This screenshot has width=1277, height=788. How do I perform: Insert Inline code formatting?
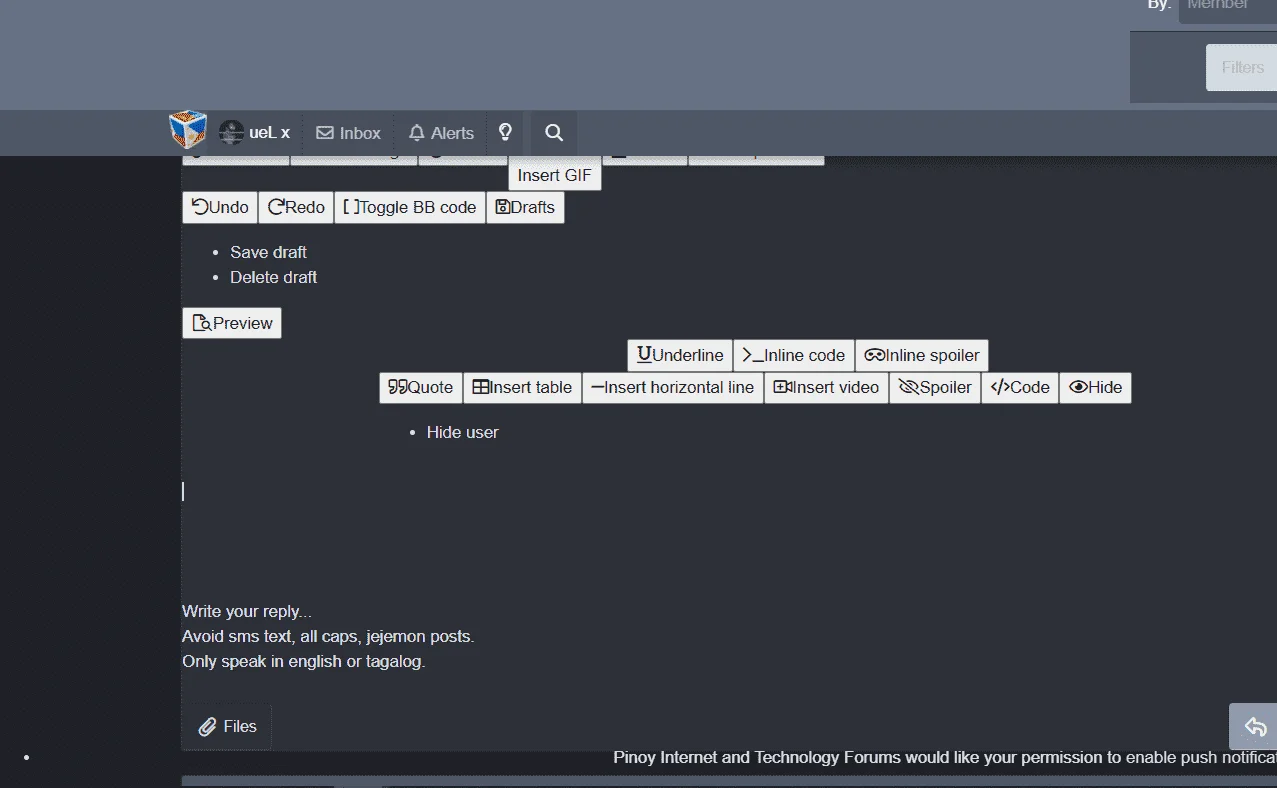point(794,355)
